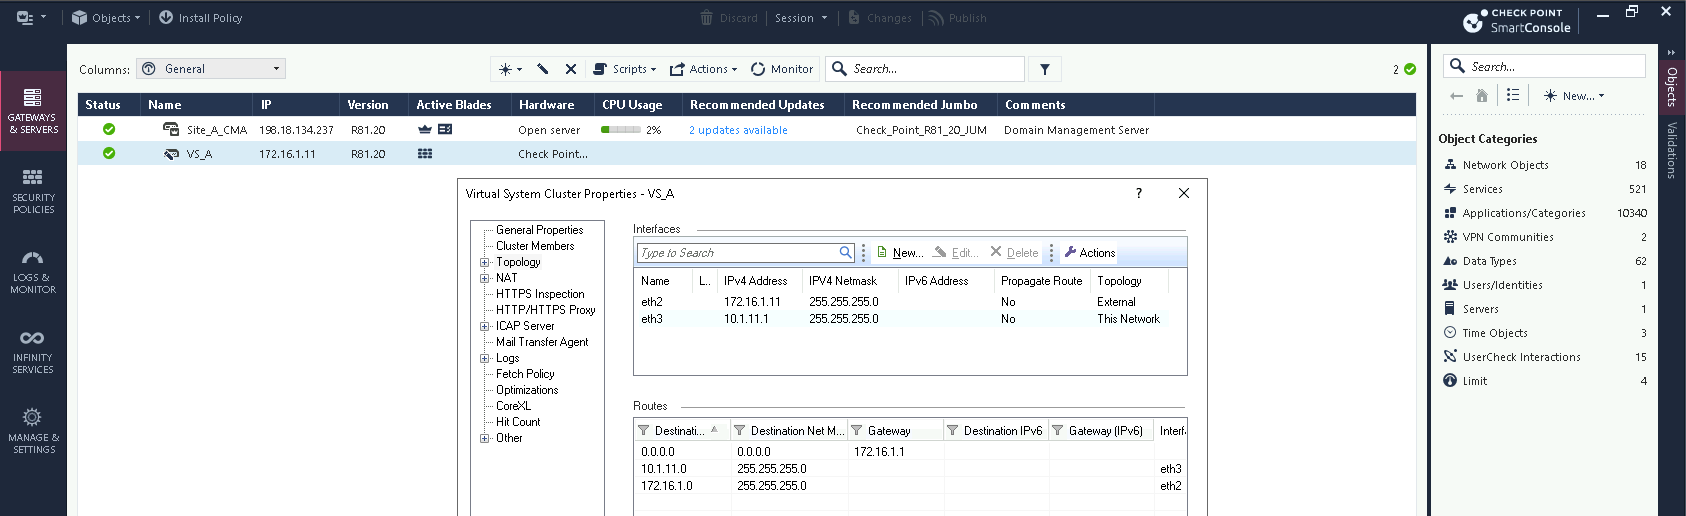Open the Security Policies view
The width and height of the screenshot is (1686, 516).
coord(33,191)
